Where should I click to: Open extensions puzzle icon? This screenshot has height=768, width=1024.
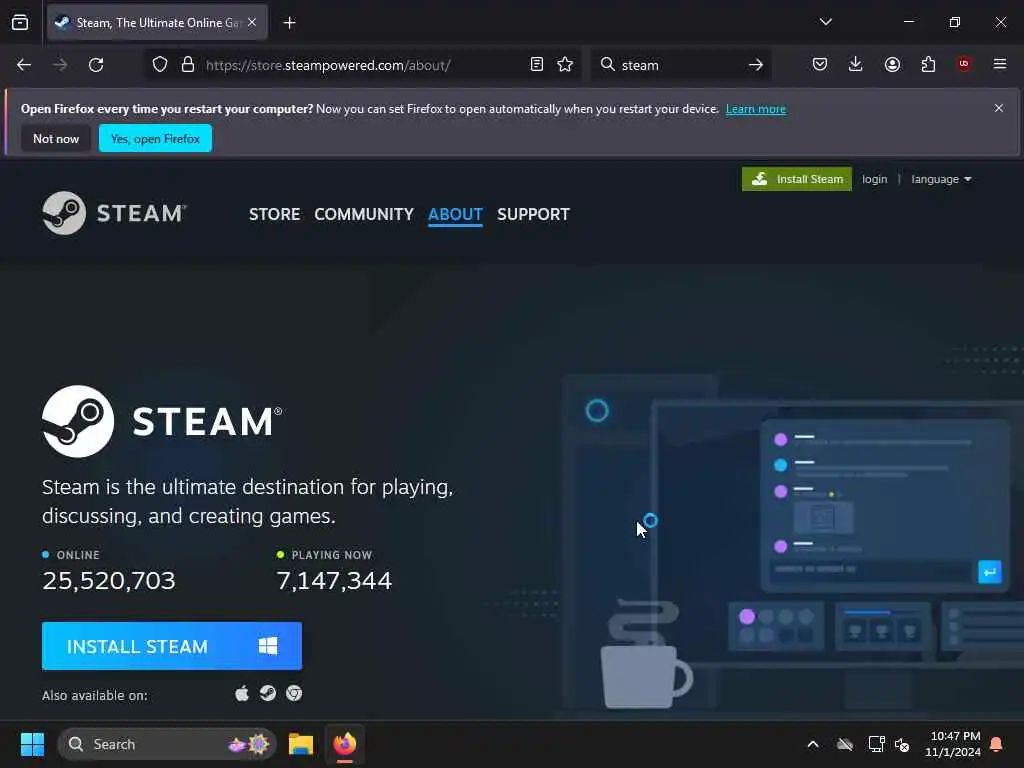[x=928, y=64]
